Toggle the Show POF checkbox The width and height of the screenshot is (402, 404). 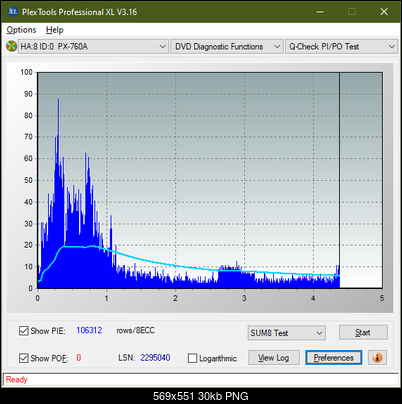tap(24, 358)
